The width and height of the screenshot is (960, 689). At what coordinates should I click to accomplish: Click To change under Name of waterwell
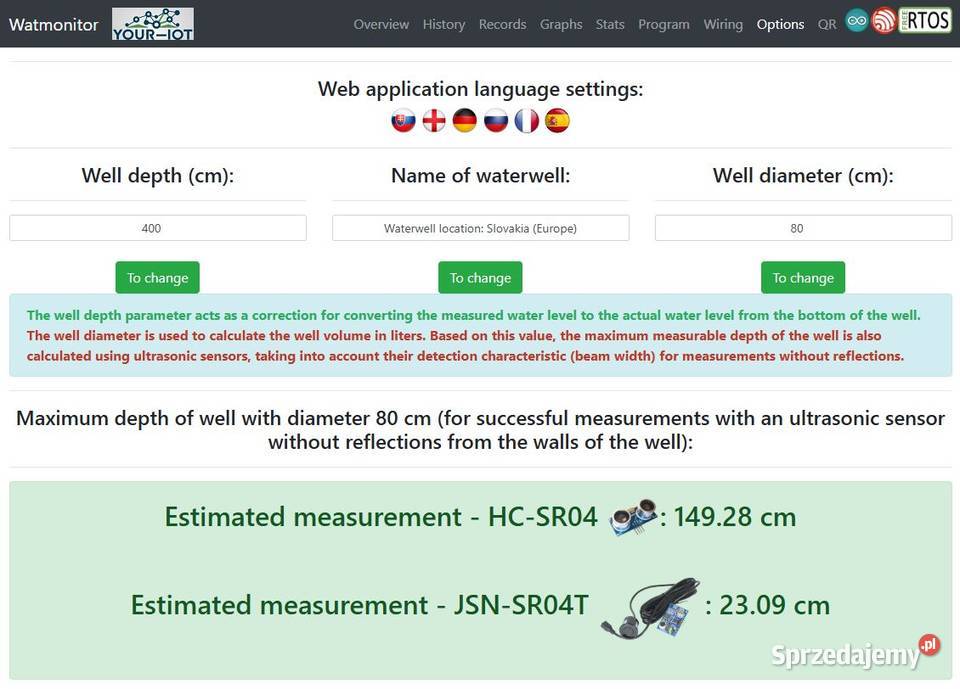pyautogui.click(x=480, y=277)
